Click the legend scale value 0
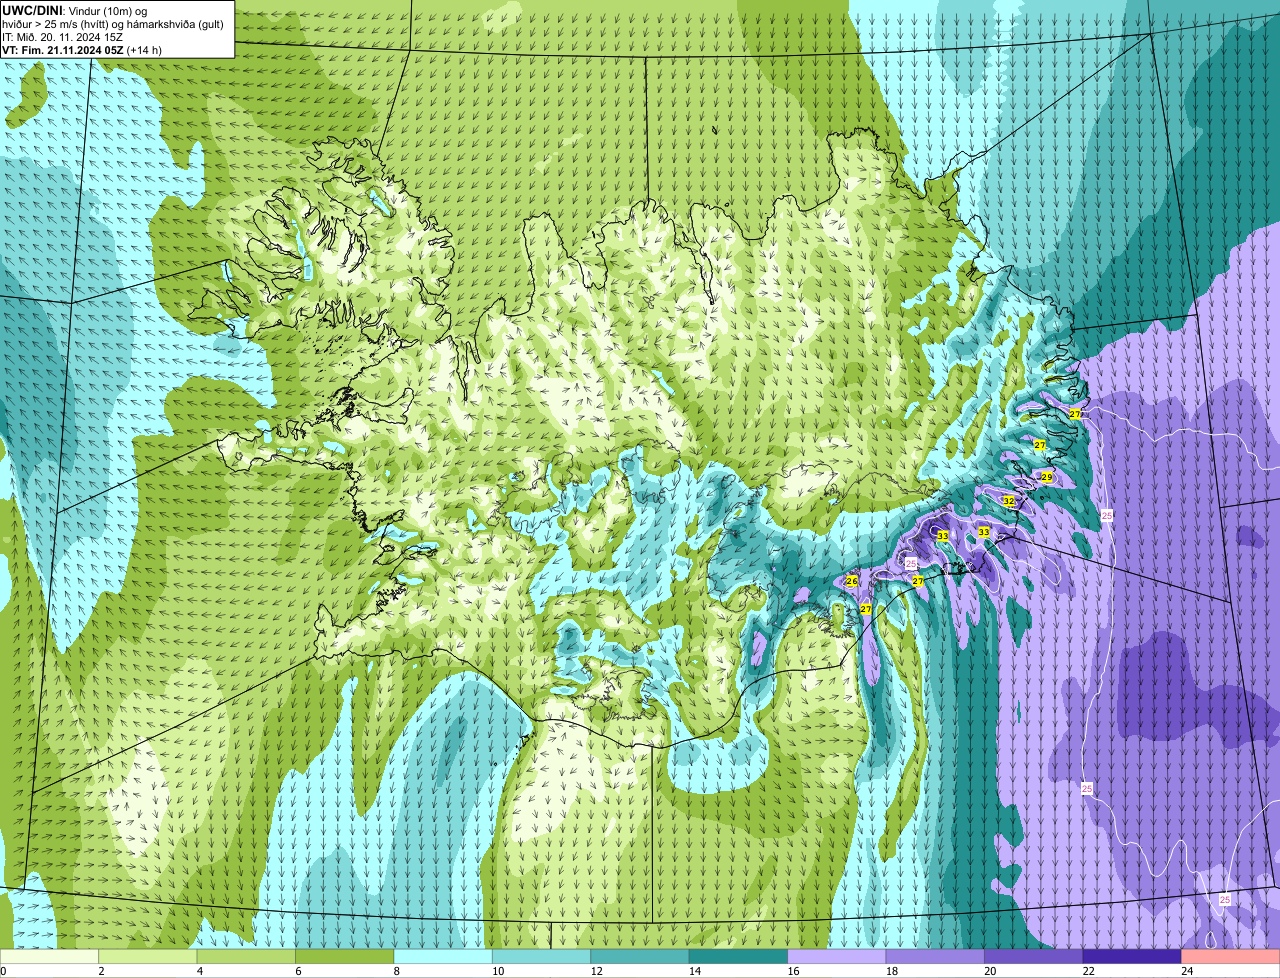 (x=4, y=970)
